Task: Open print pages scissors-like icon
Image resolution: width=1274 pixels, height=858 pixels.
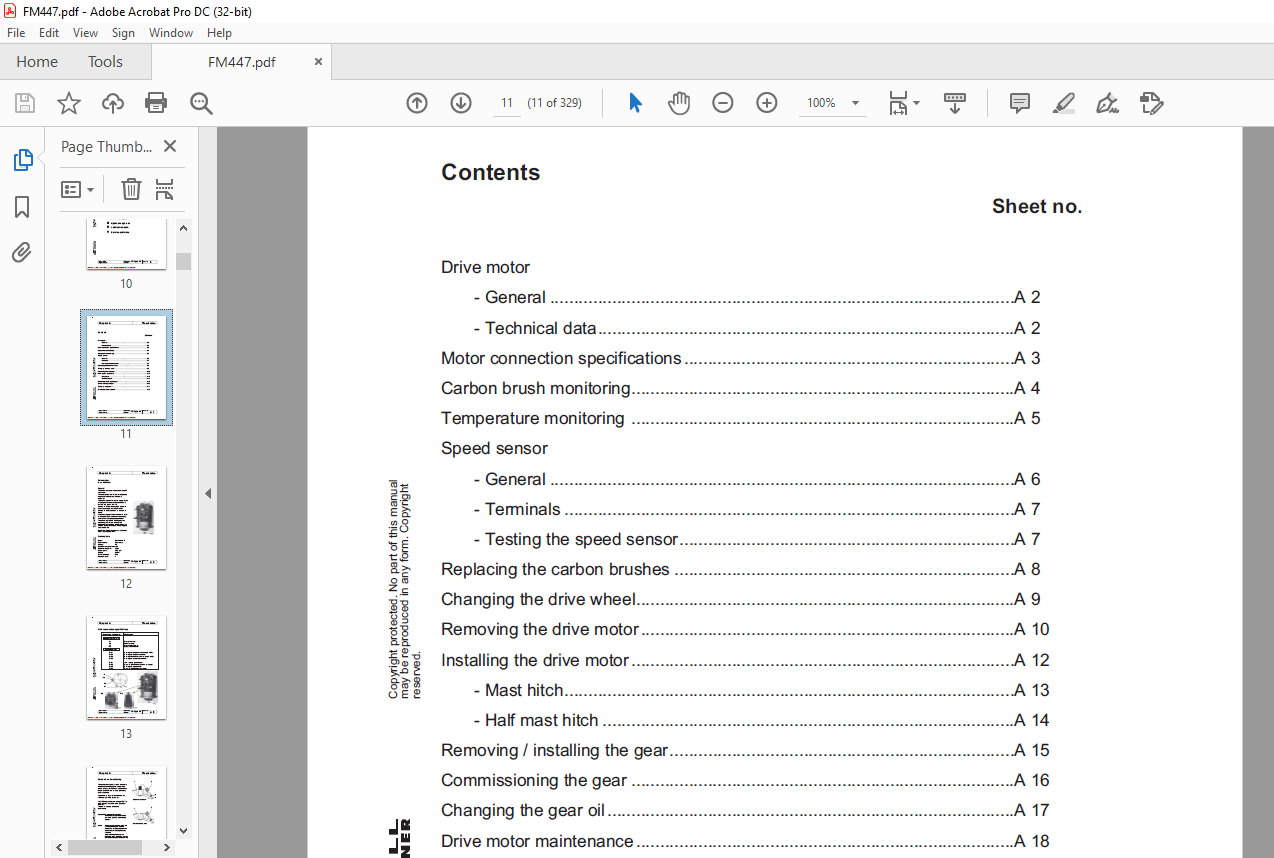Action: (165, 189)
